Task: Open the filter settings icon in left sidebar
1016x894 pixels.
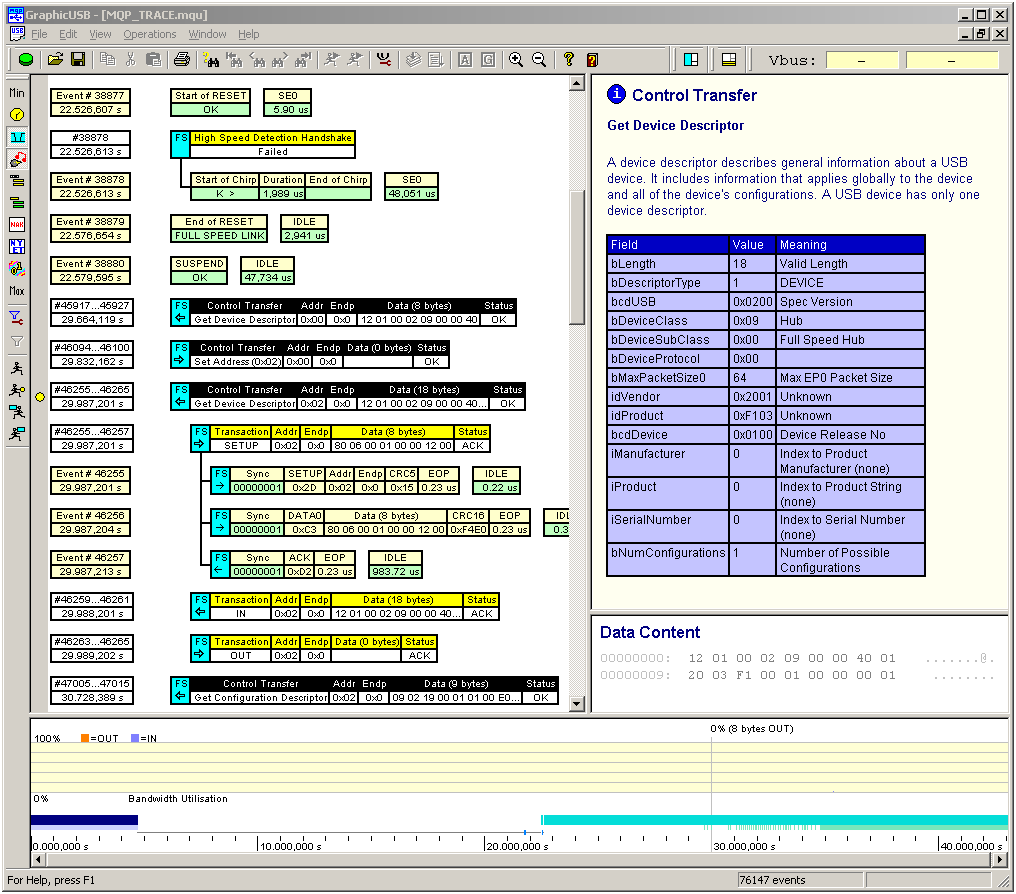Action: coord(17,318)
